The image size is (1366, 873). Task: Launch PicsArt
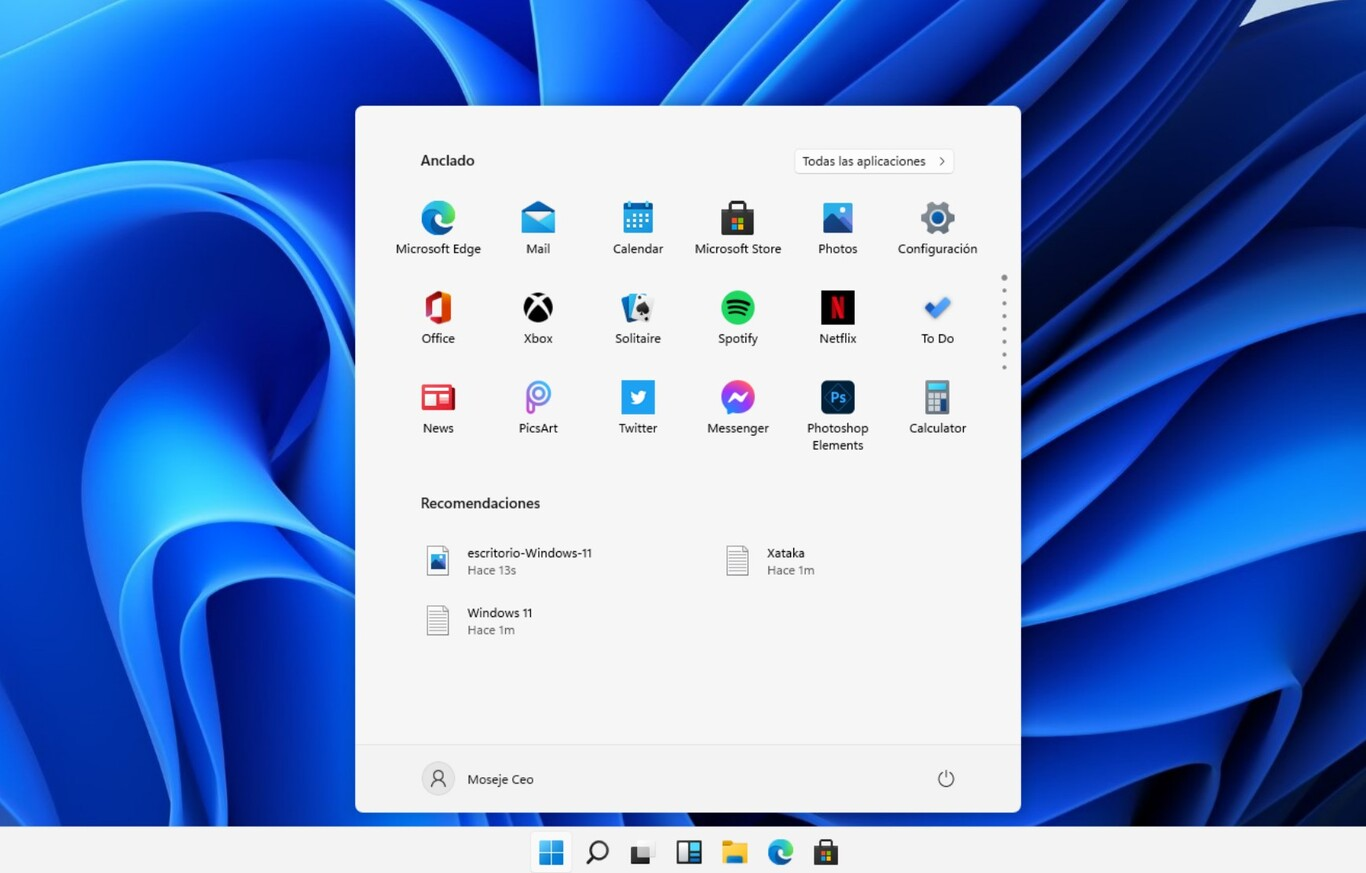point(538,408)
